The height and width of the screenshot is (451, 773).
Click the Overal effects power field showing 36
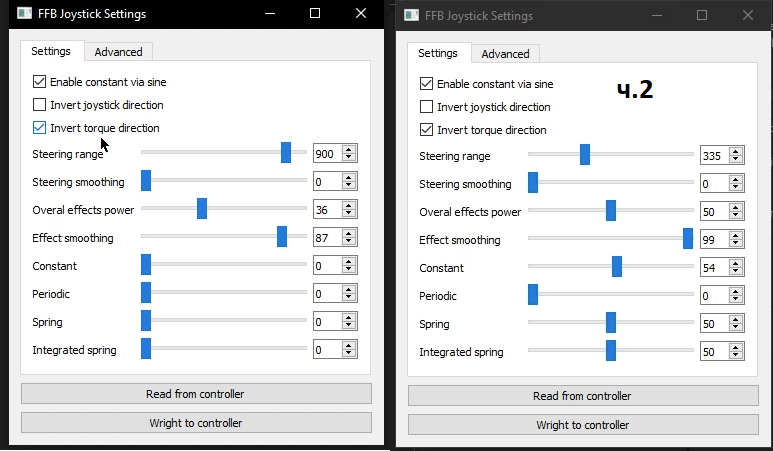[x=326, y=210]
